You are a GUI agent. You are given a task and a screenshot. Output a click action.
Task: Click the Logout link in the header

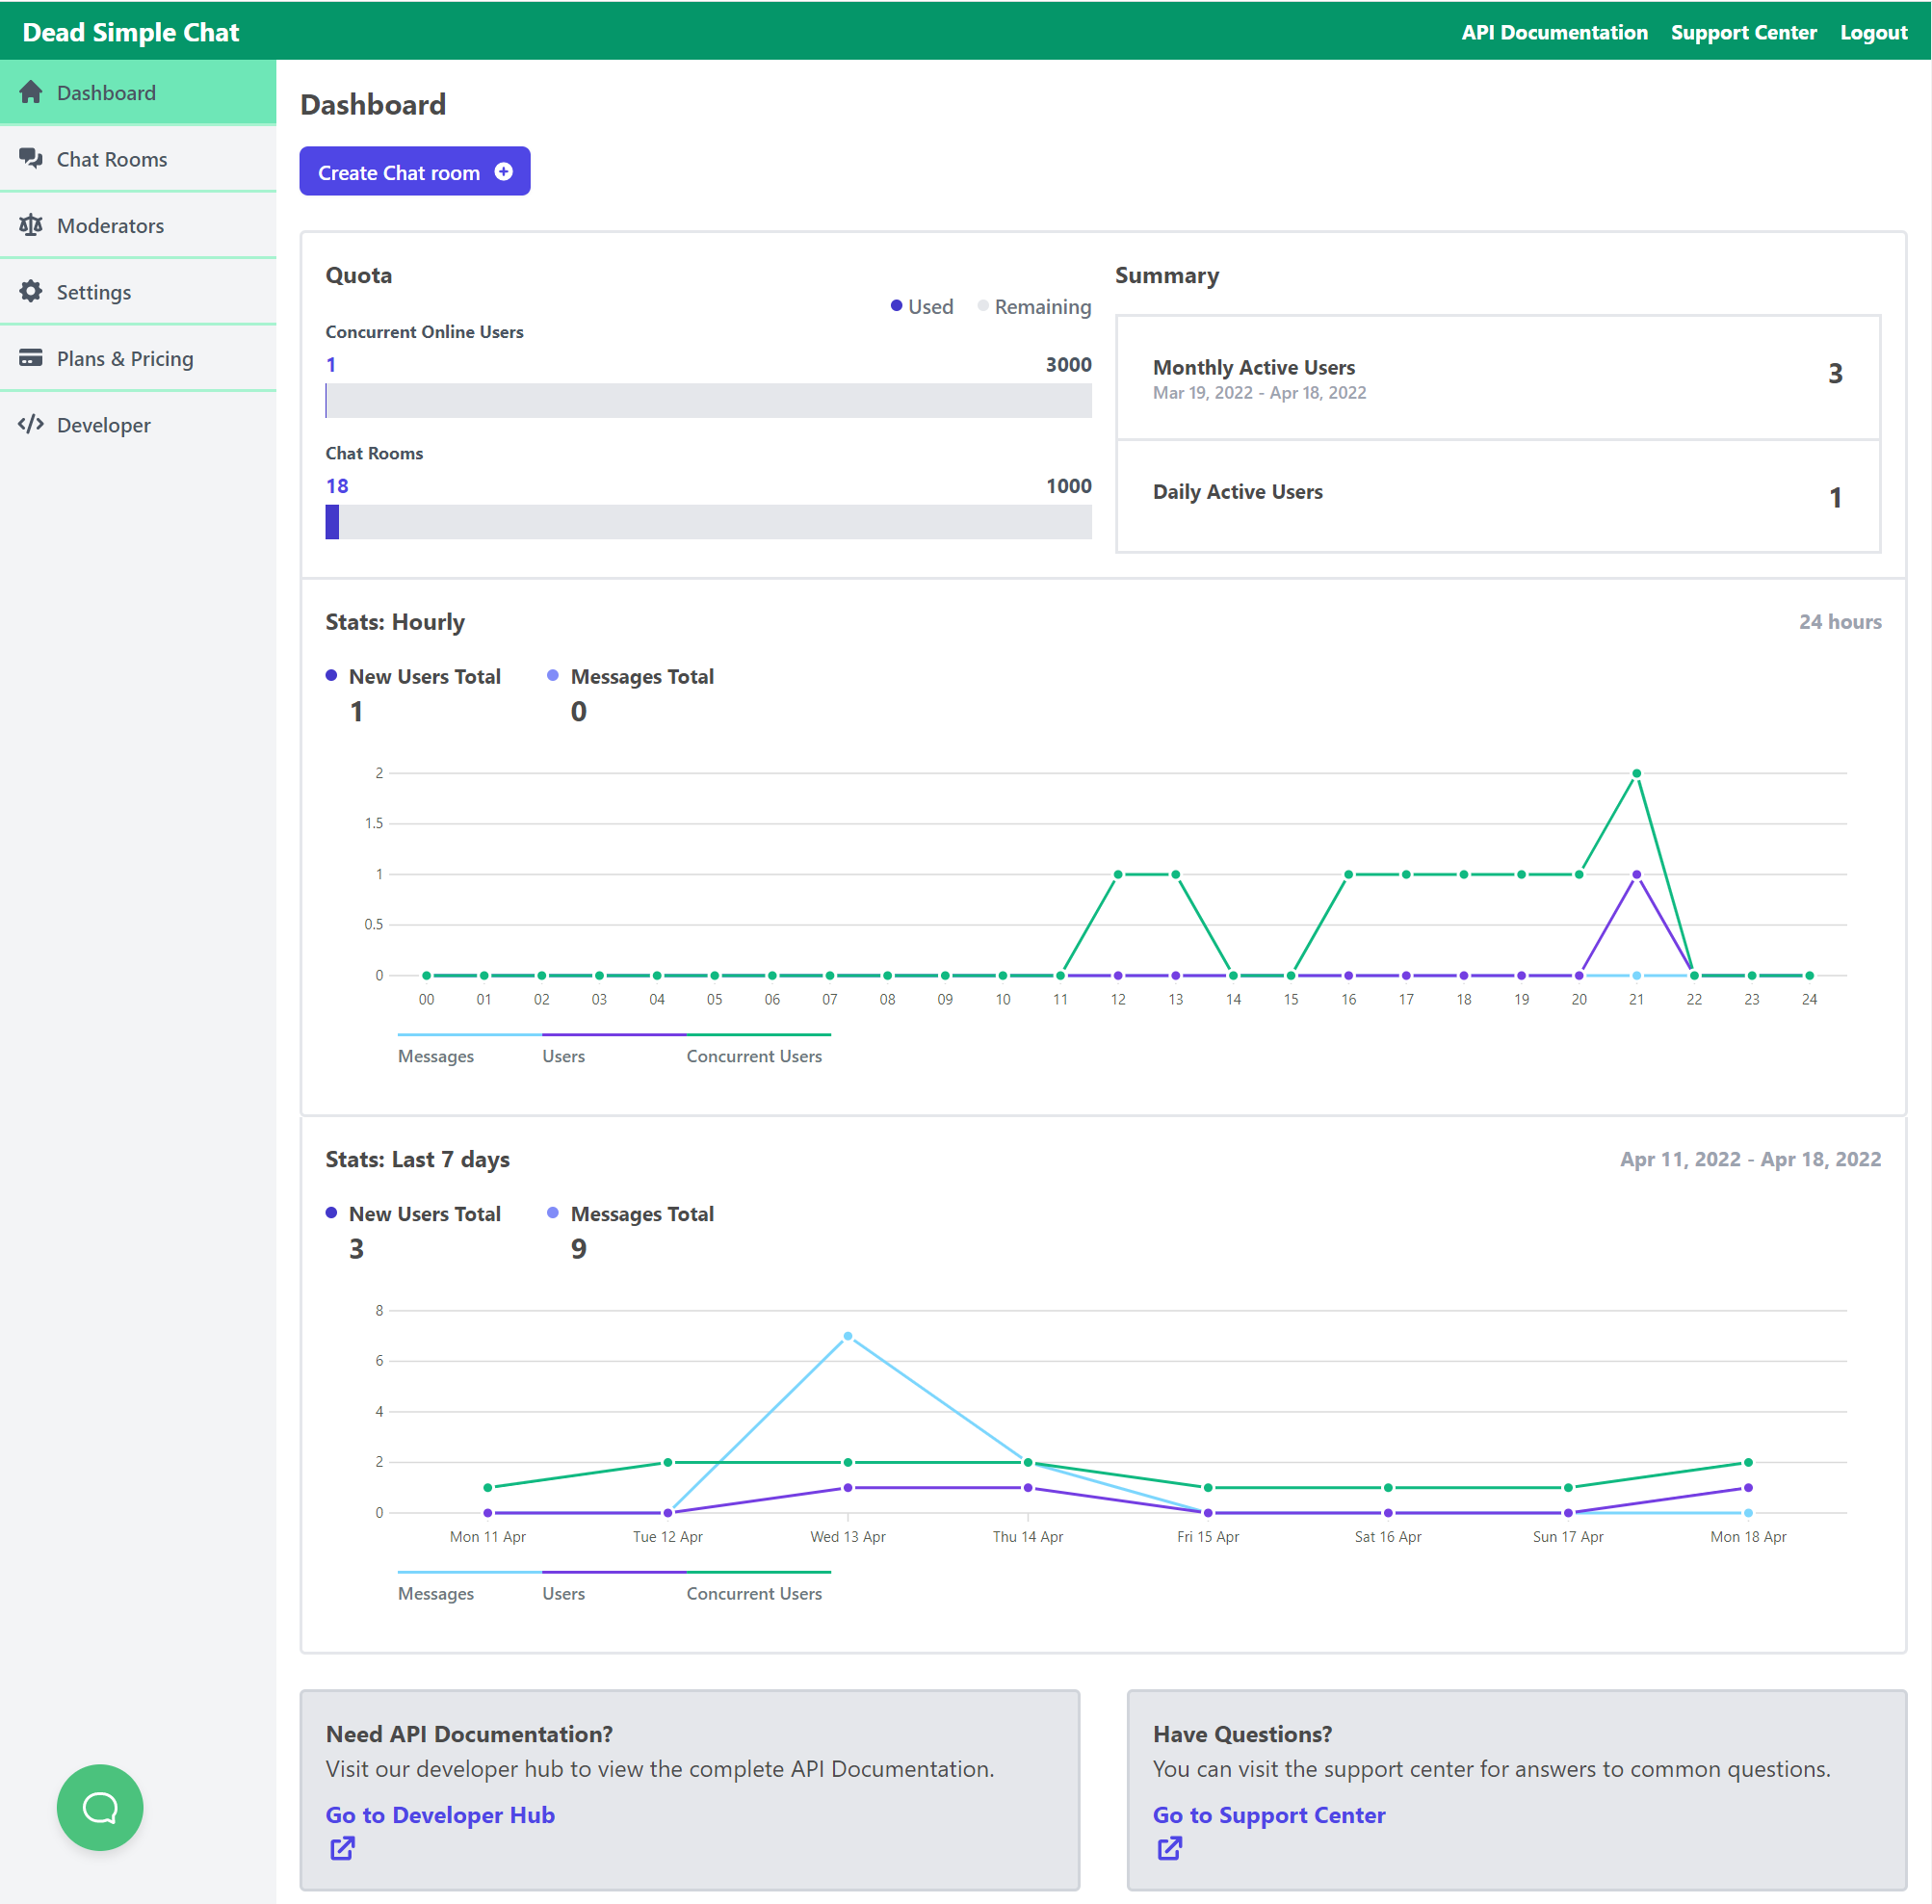(x=1873, y=32)
